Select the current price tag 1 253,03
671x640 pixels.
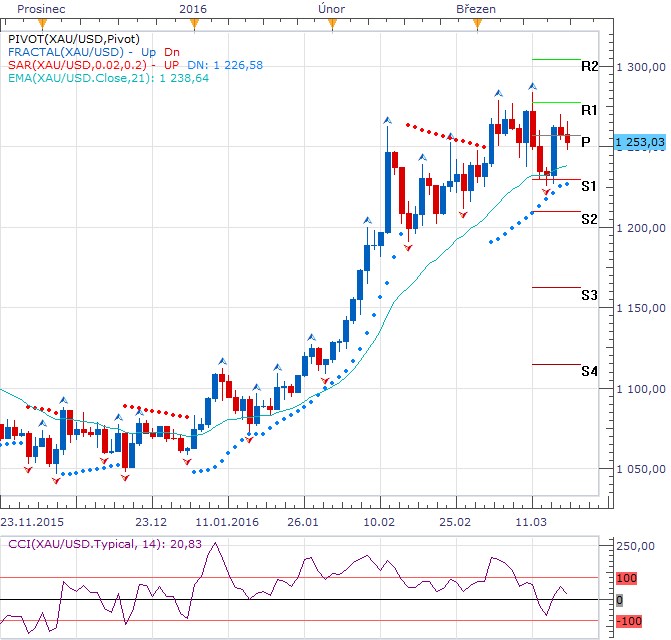coord(640,143)
